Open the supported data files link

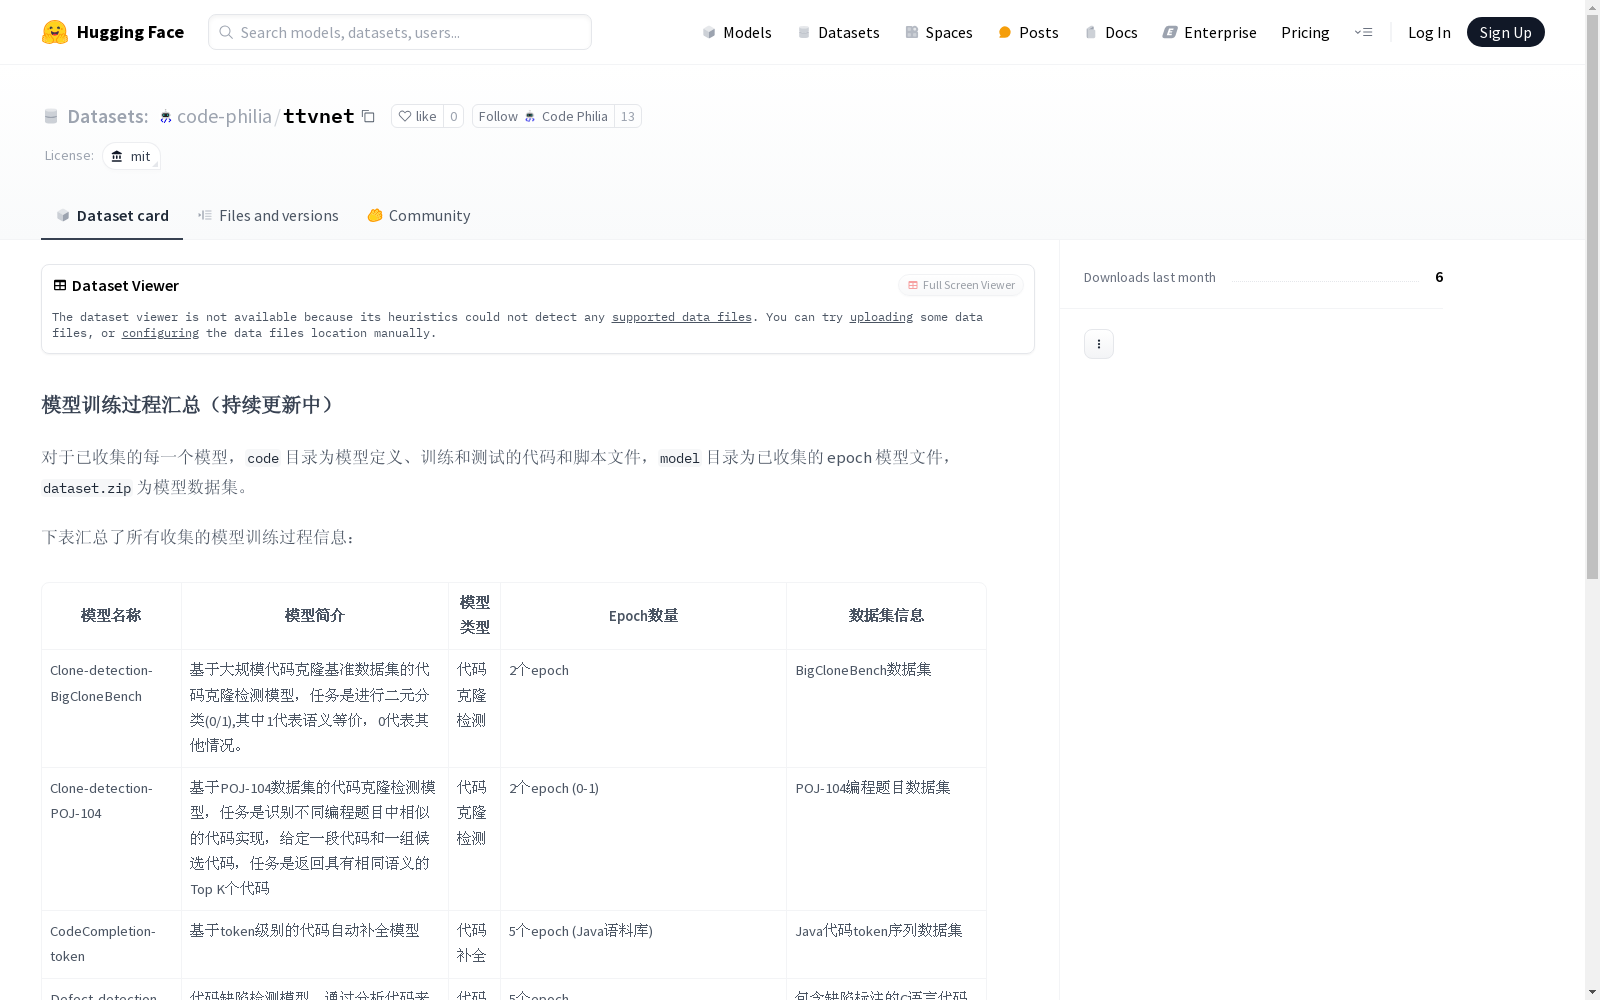(x=682, y=317)
